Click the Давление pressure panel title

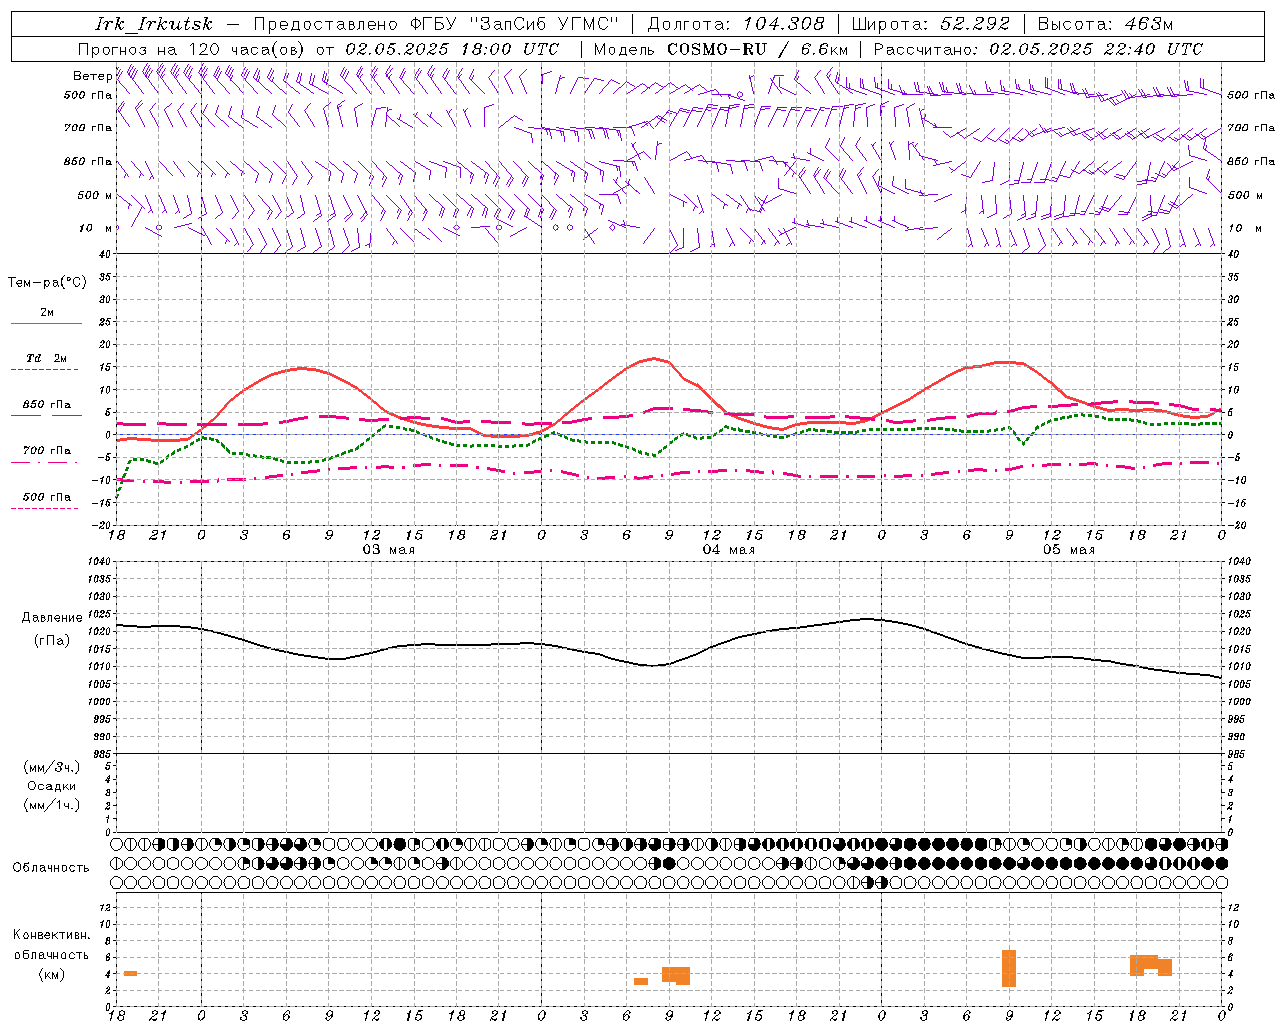(52, 618)
